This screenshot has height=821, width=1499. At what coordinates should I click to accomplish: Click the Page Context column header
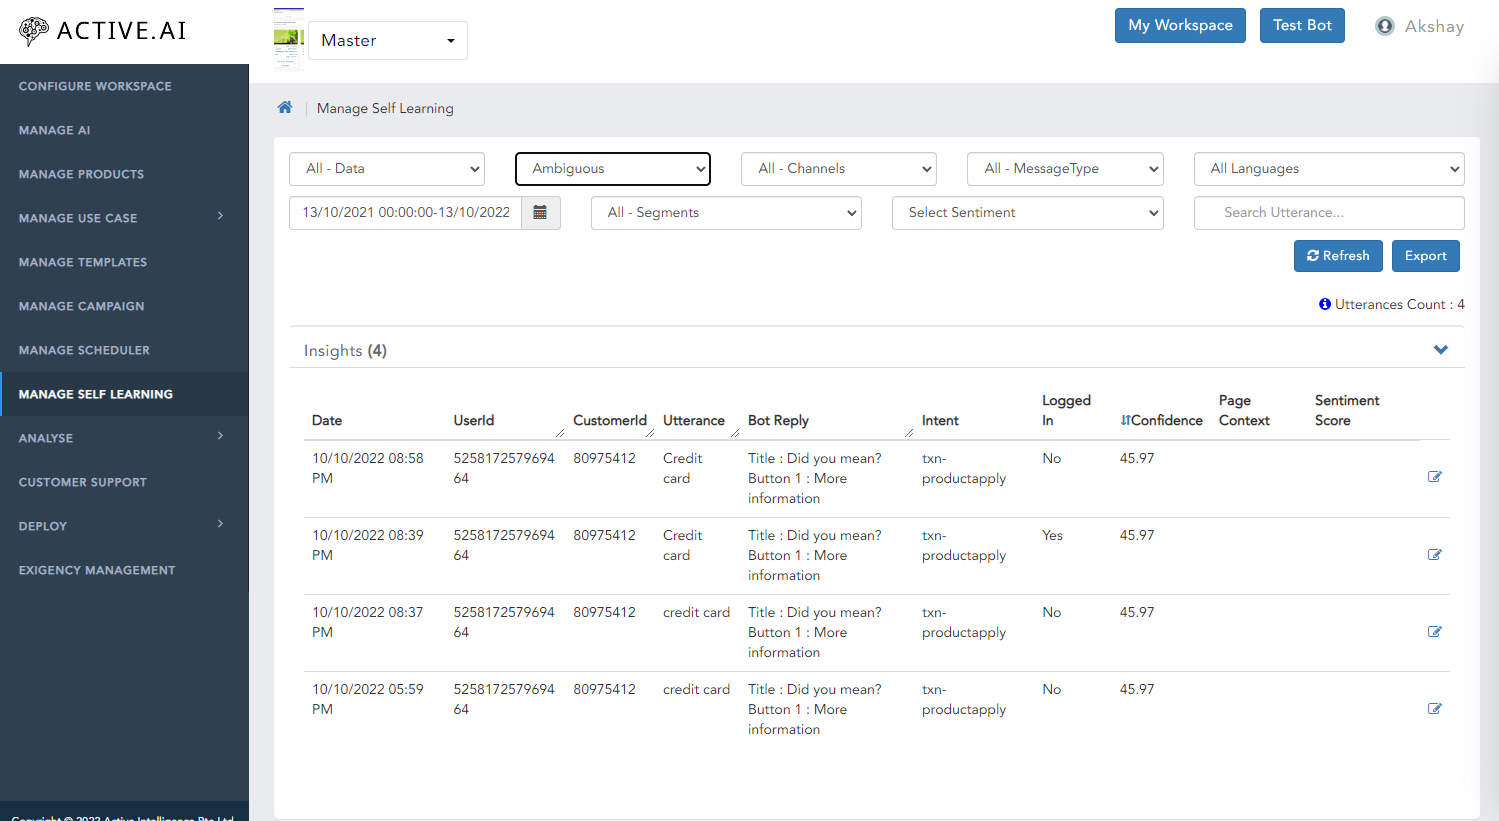coord(1244,410)
